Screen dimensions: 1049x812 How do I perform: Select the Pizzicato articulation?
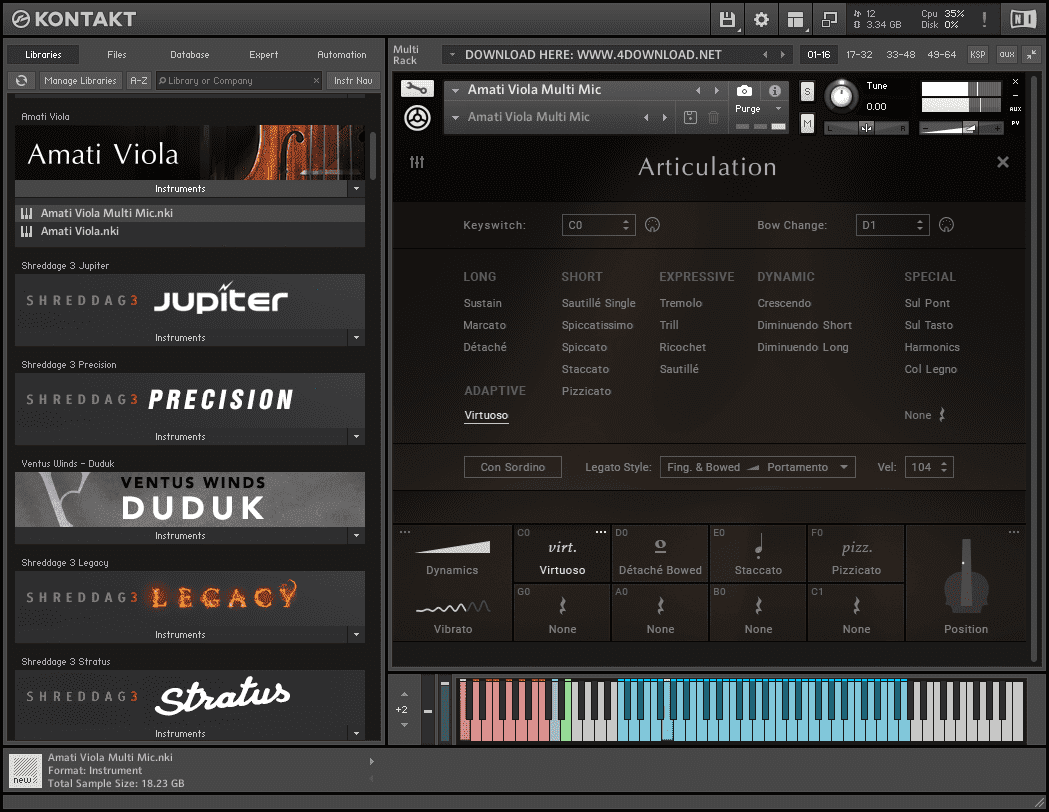click(586, 391)
